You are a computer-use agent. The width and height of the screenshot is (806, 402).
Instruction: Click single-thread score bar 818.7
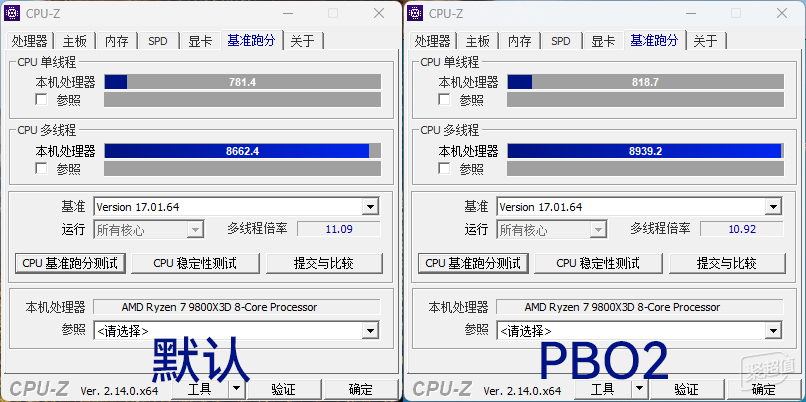click(646, 82)
